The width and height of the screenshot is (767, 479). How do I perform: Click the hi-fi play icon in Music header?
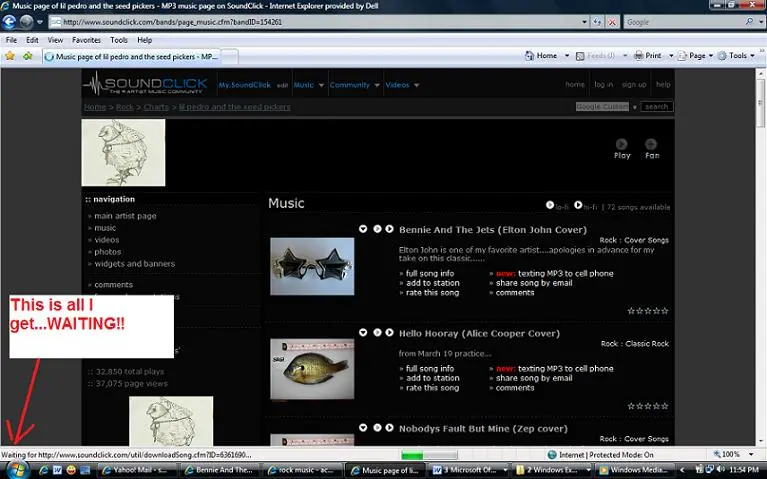tap(578, 205)
